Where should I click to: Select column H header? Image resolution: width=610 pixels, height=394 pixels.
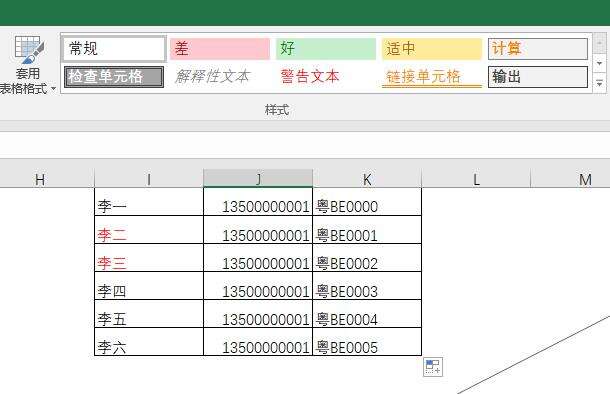[x=47, y=179]
